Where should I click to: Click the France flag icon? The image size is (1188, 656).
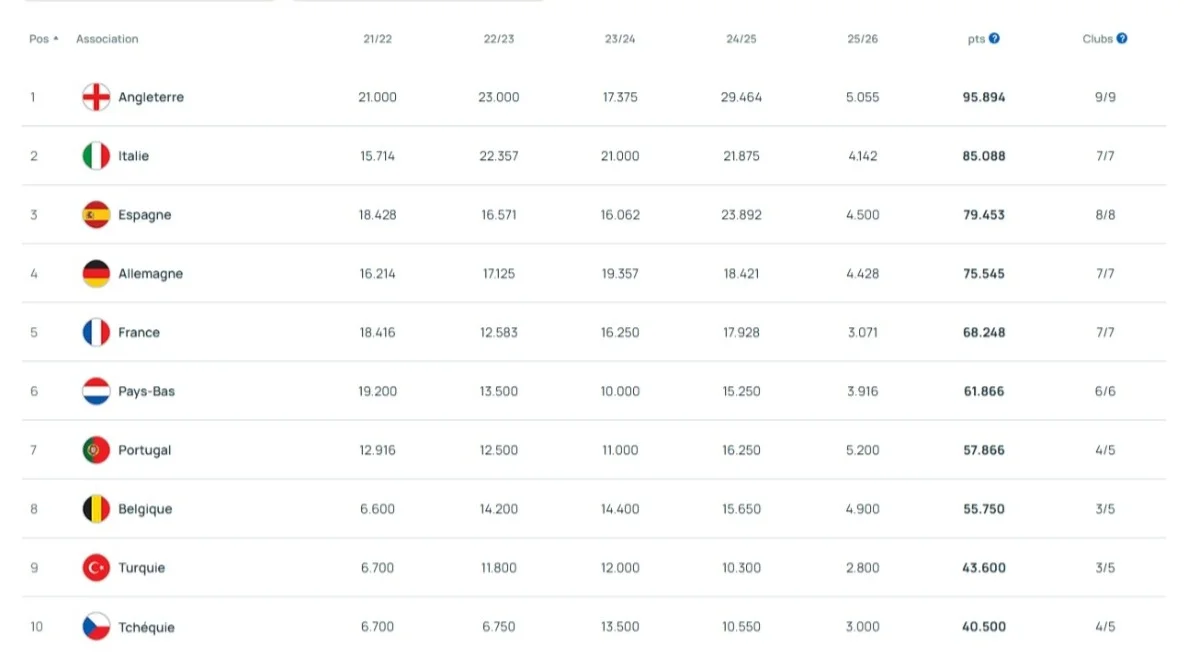[x=96, y=333]
